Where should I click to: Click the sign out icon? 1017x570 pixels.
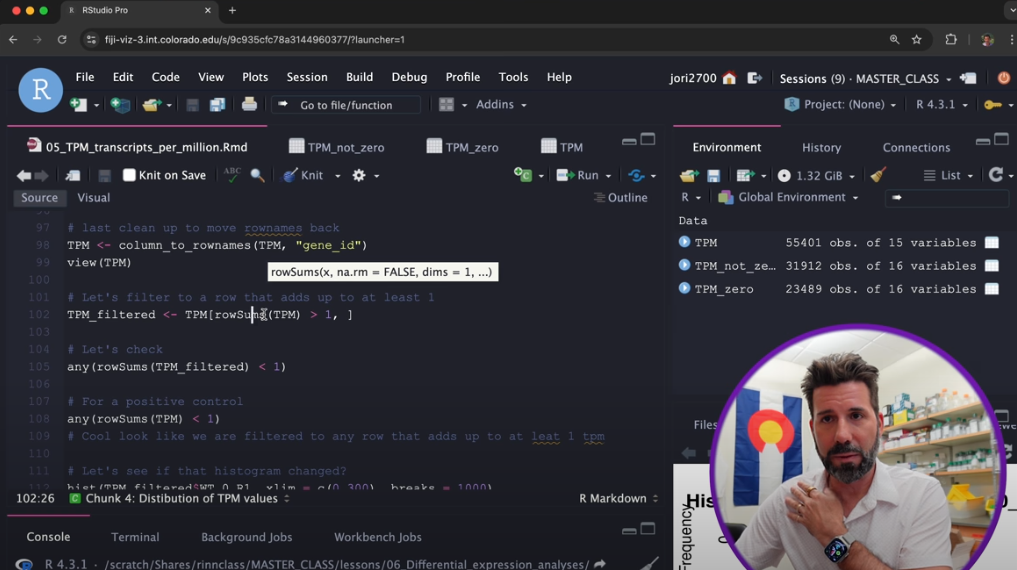tap(754, 78)
